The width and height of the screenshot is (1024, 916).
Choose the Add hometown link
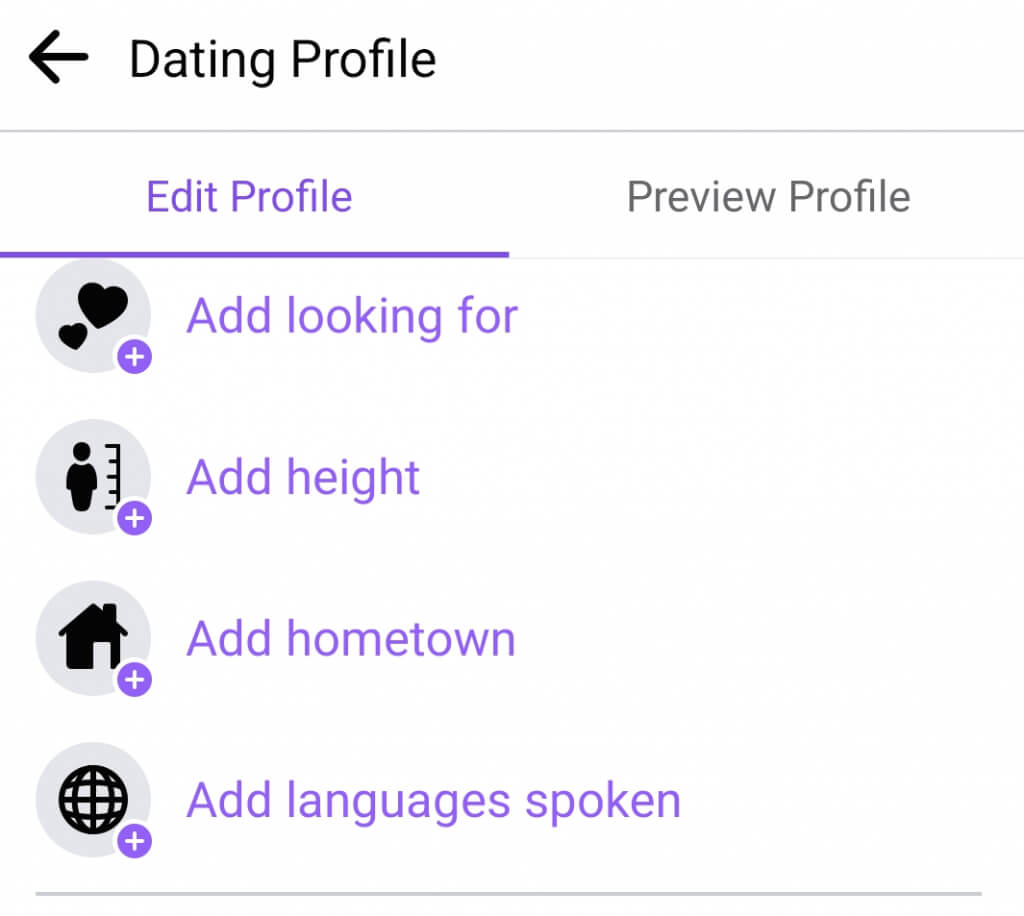[351, 639]
